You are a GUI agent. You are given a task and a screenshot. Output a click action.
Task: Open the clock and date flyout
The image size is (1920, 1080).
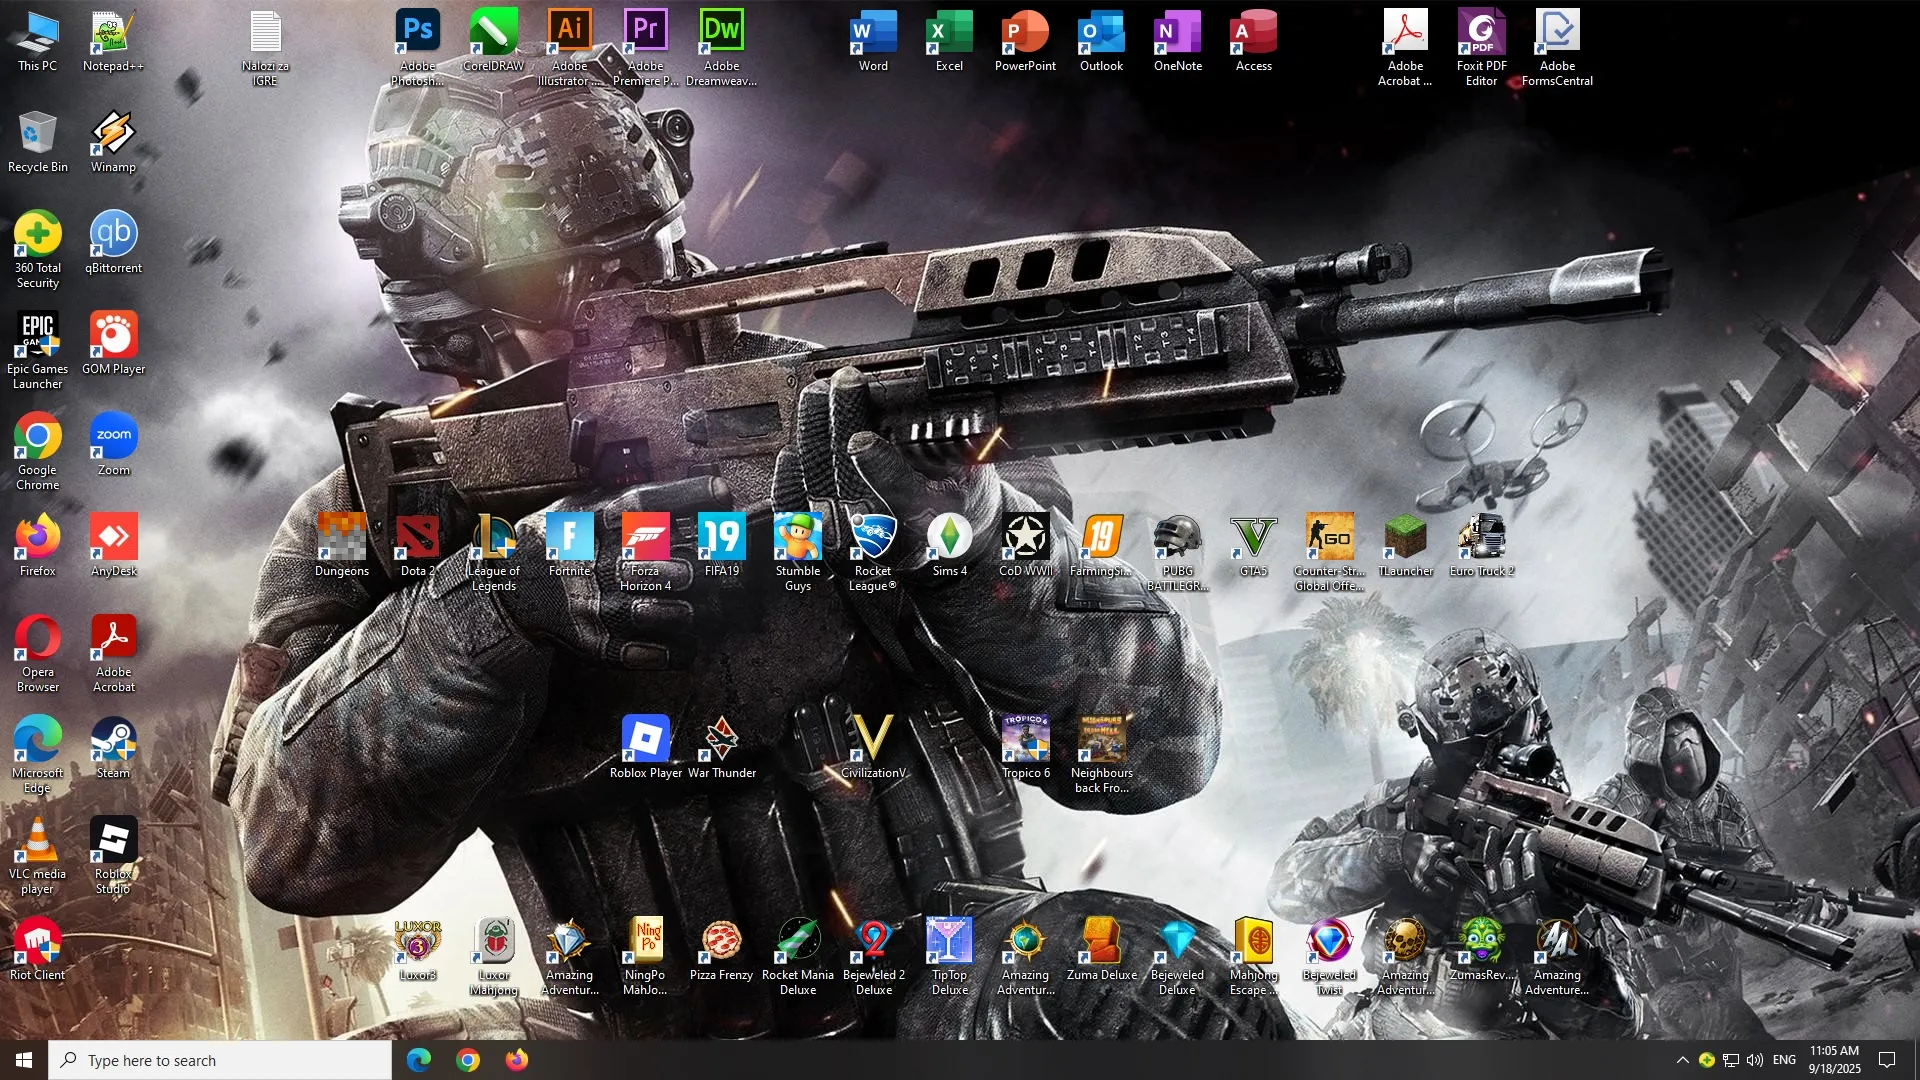tap(1835, 1060)
